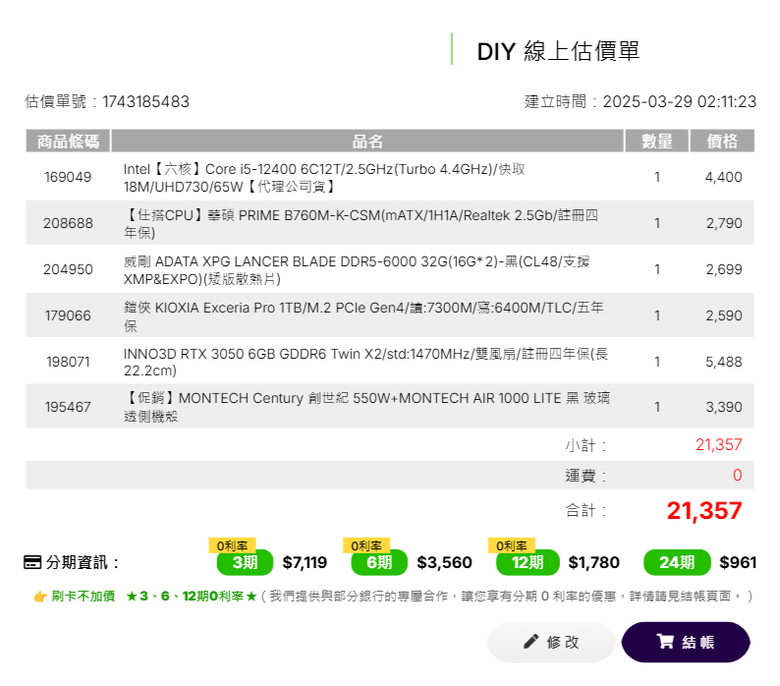780x686 pixels.
Task: Click barcode 198071
Action: point(68,362)
